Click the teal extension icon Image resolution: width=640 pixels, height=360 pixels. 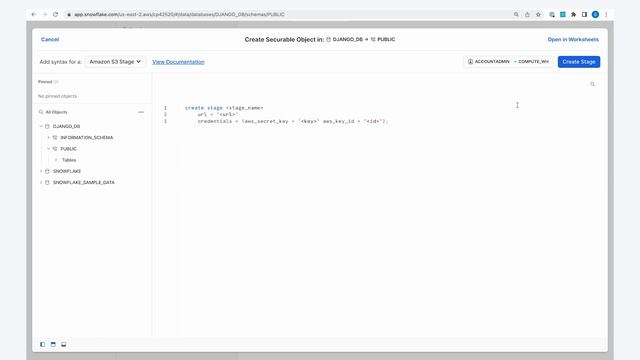point(563,14)
